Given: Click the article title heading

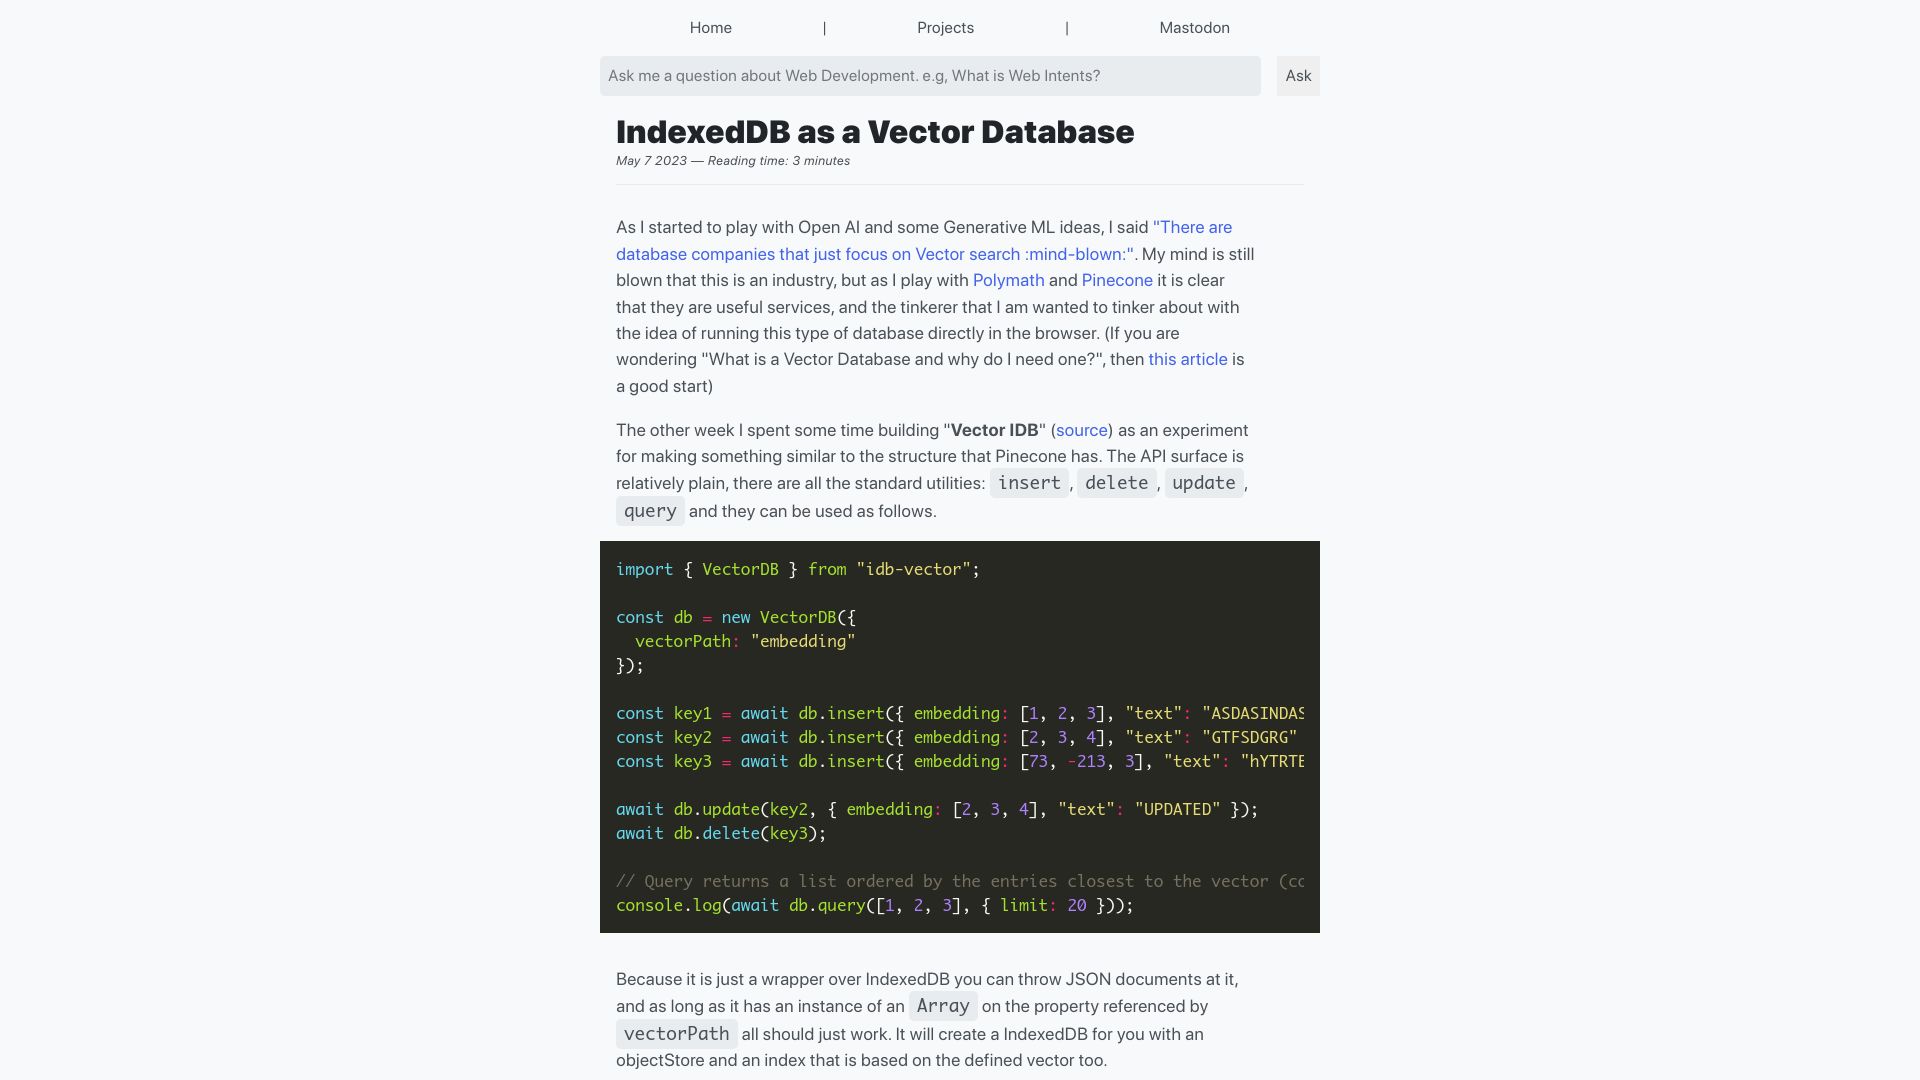Looking at the screenshot, I should (875, 132).
